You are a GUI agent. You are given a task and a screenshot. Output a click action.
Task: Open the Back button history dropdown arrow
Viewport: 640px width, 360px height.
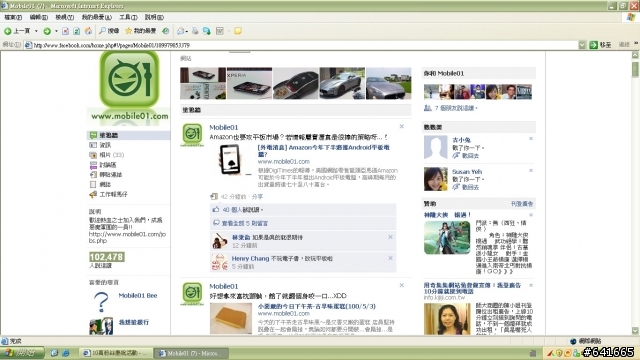36,31
